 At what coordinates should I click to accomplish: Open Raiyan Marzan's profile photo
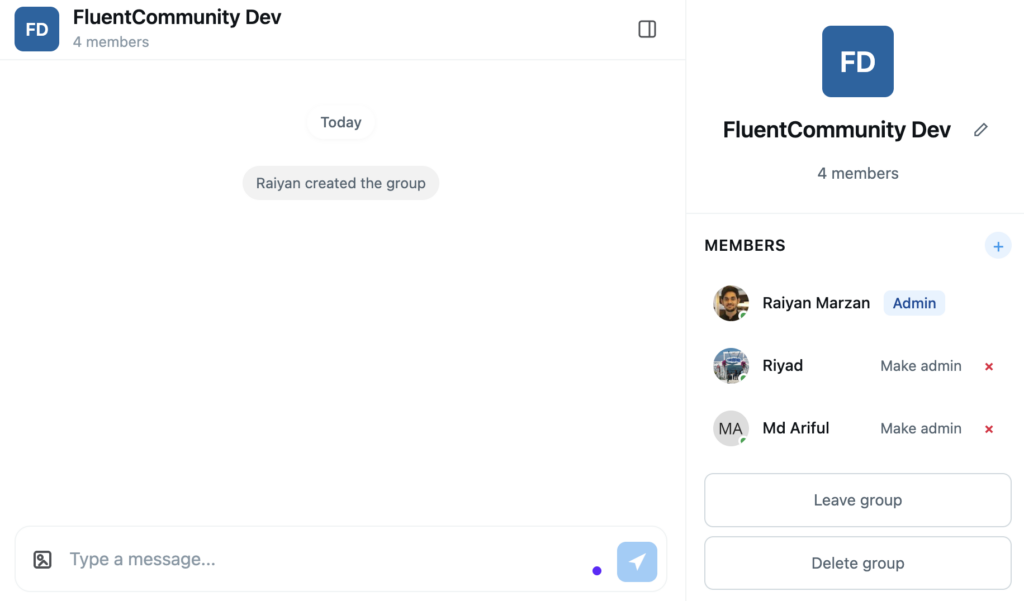[x=730, y=303]
